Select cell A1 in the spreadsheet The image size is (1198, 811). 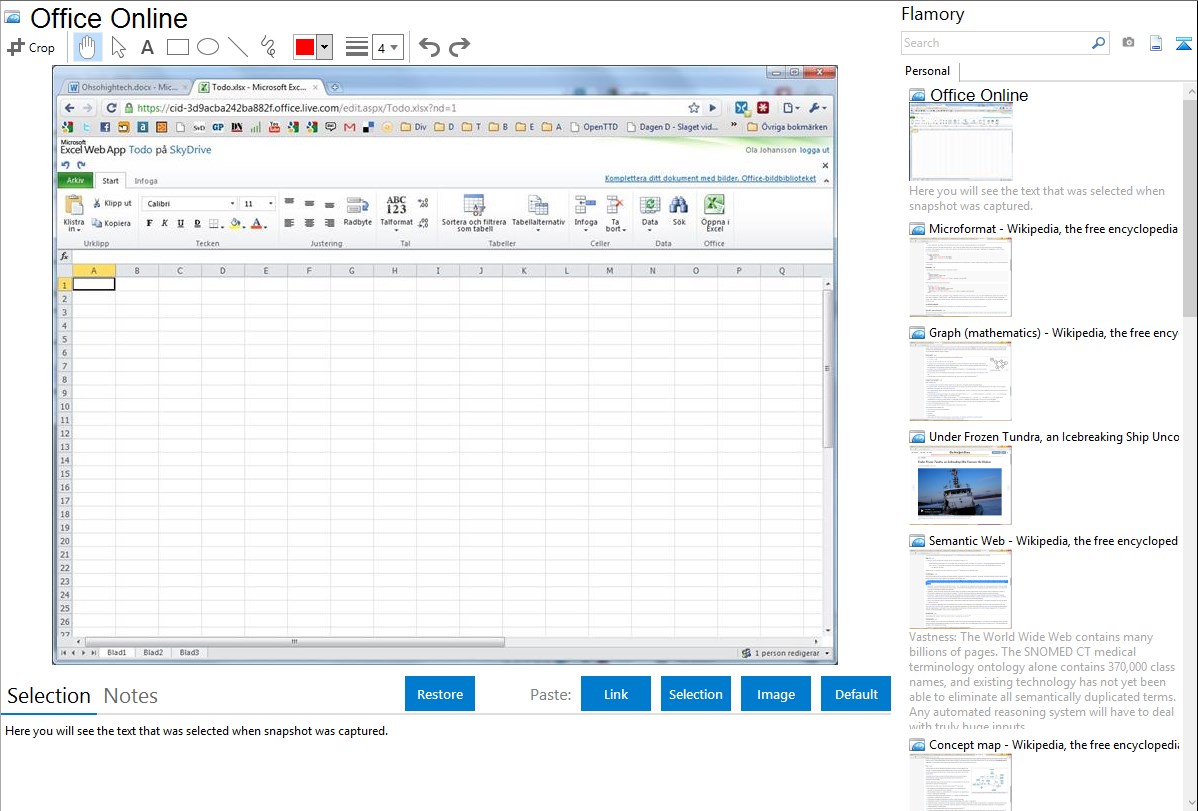pos(94,284)
